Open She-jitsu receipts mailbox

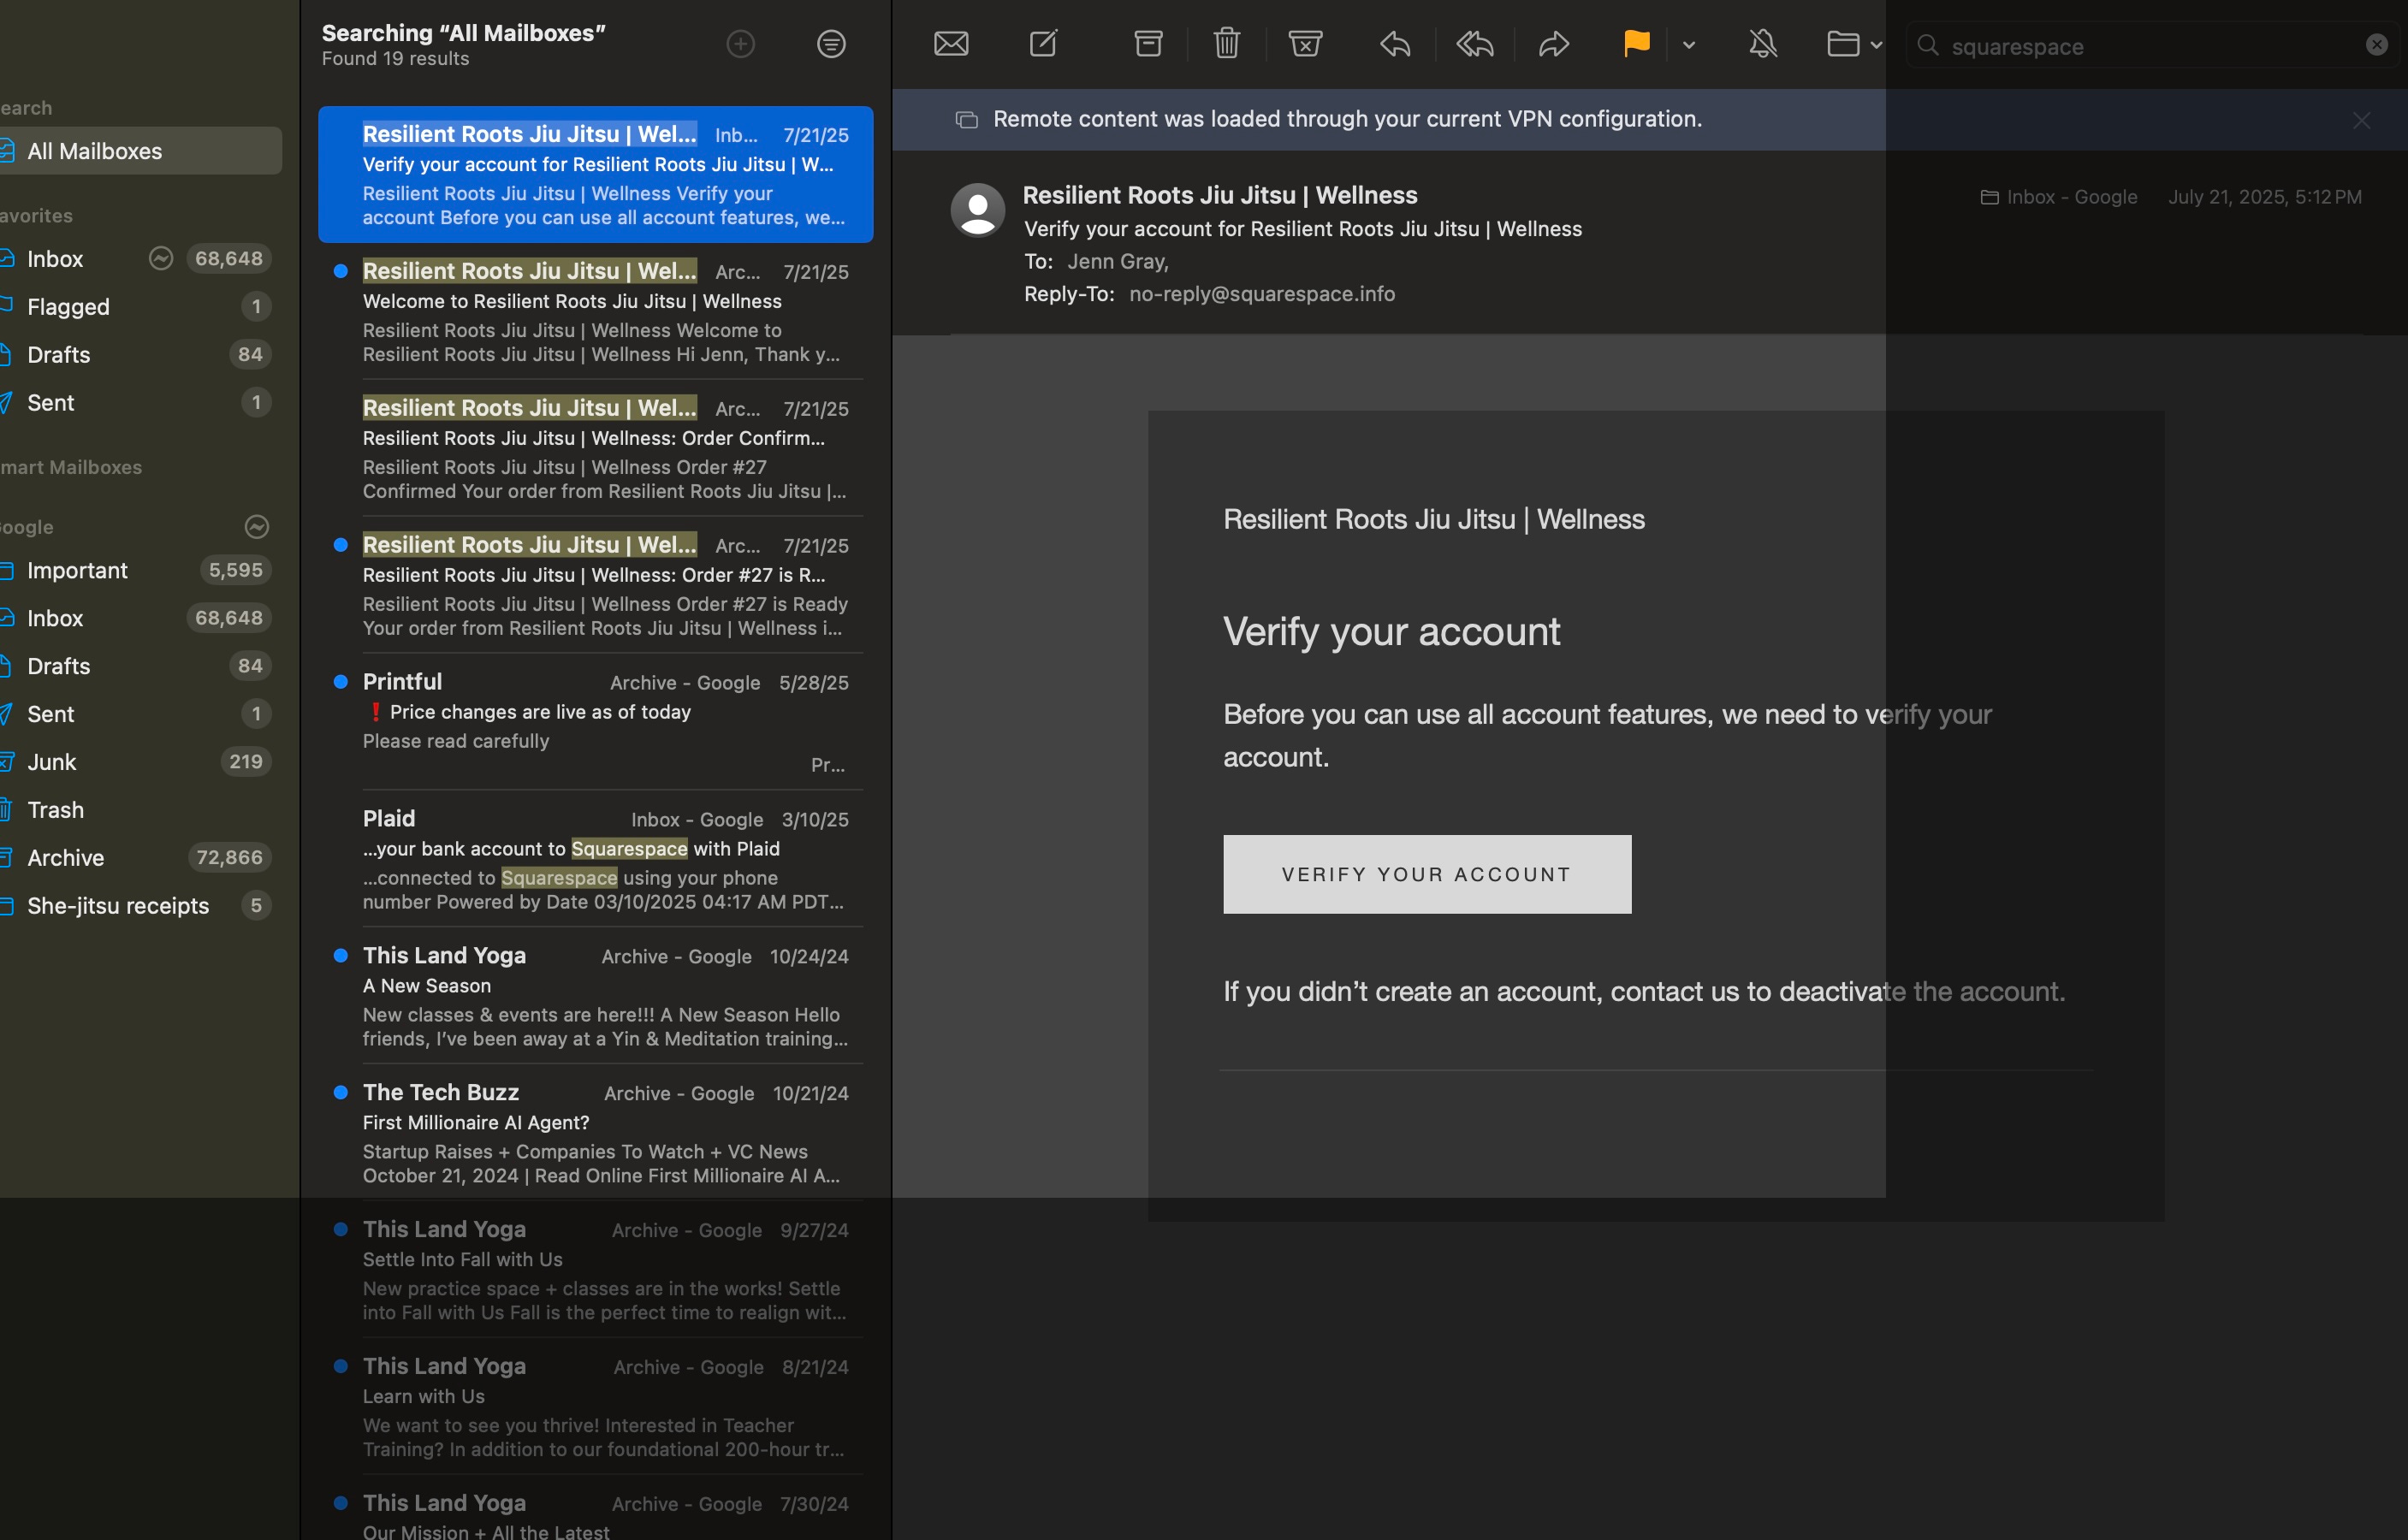[118, 906]
